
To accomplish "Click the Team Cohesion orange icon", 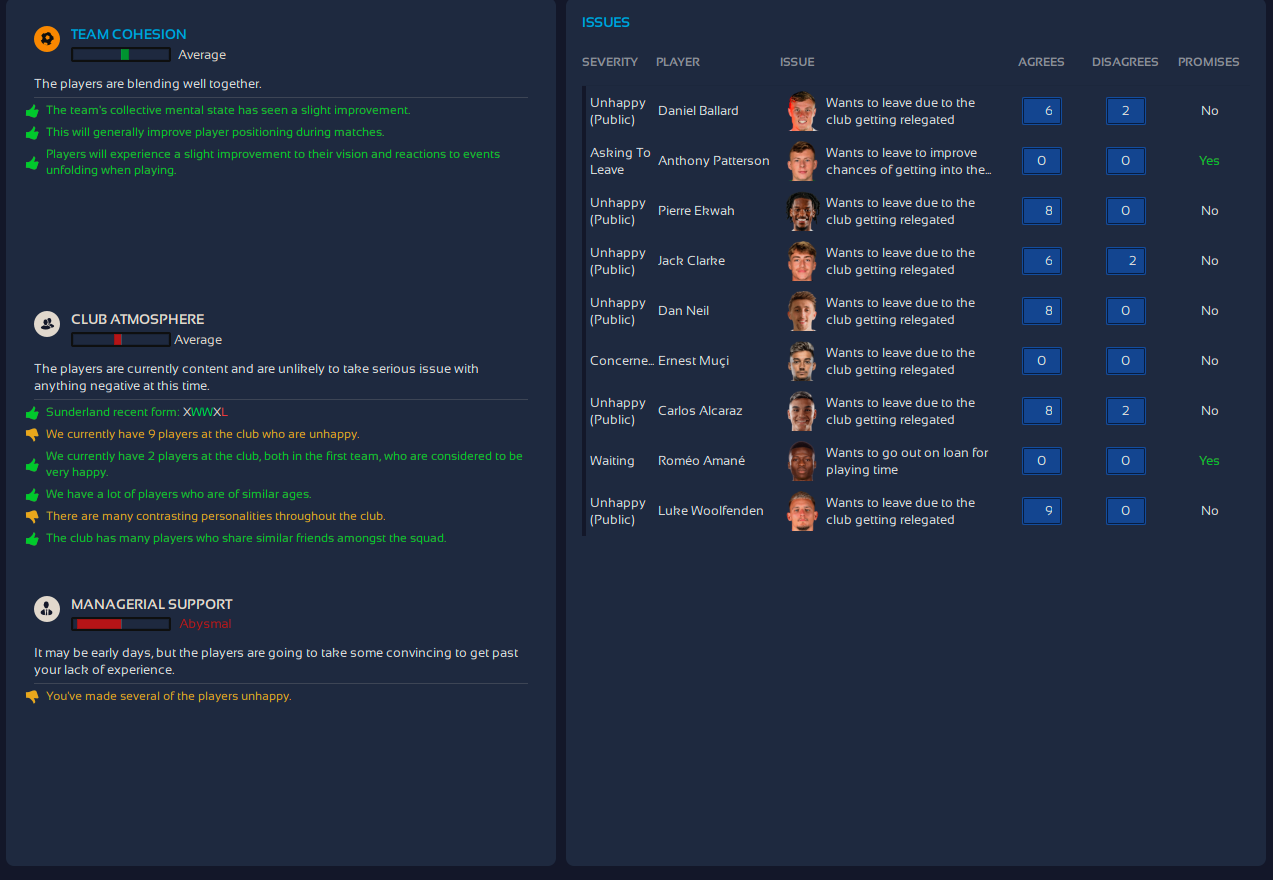I will click(x=47, y=39).
